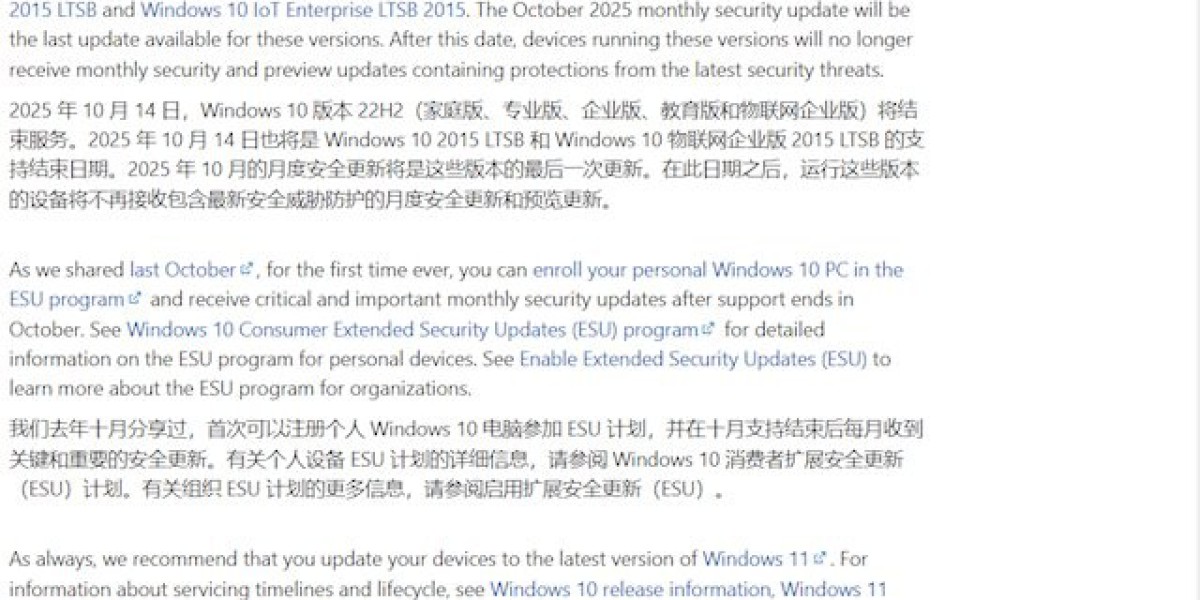Click the external-link icon following "ESU program" enroll link
The height and width of the screenshot is (600, 1200).
point(135,299)
